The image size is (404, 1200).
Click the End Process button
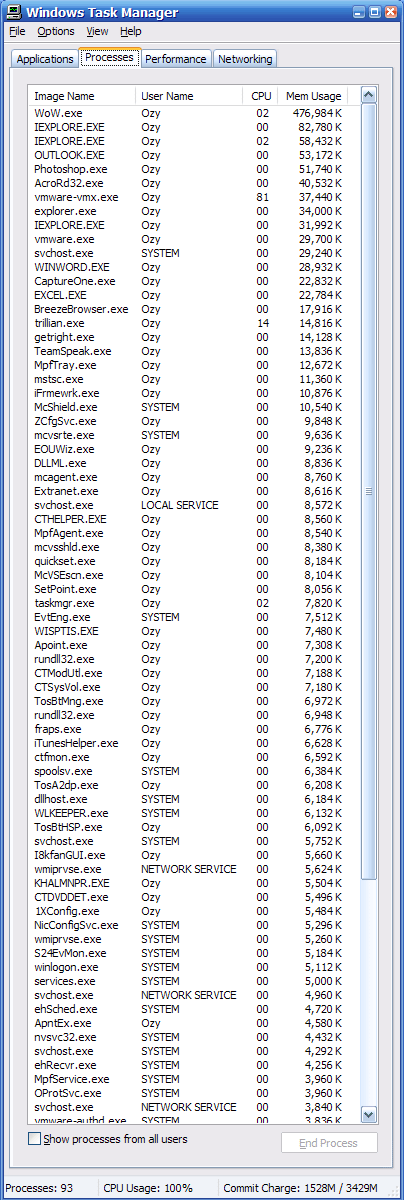(330, 1143)
